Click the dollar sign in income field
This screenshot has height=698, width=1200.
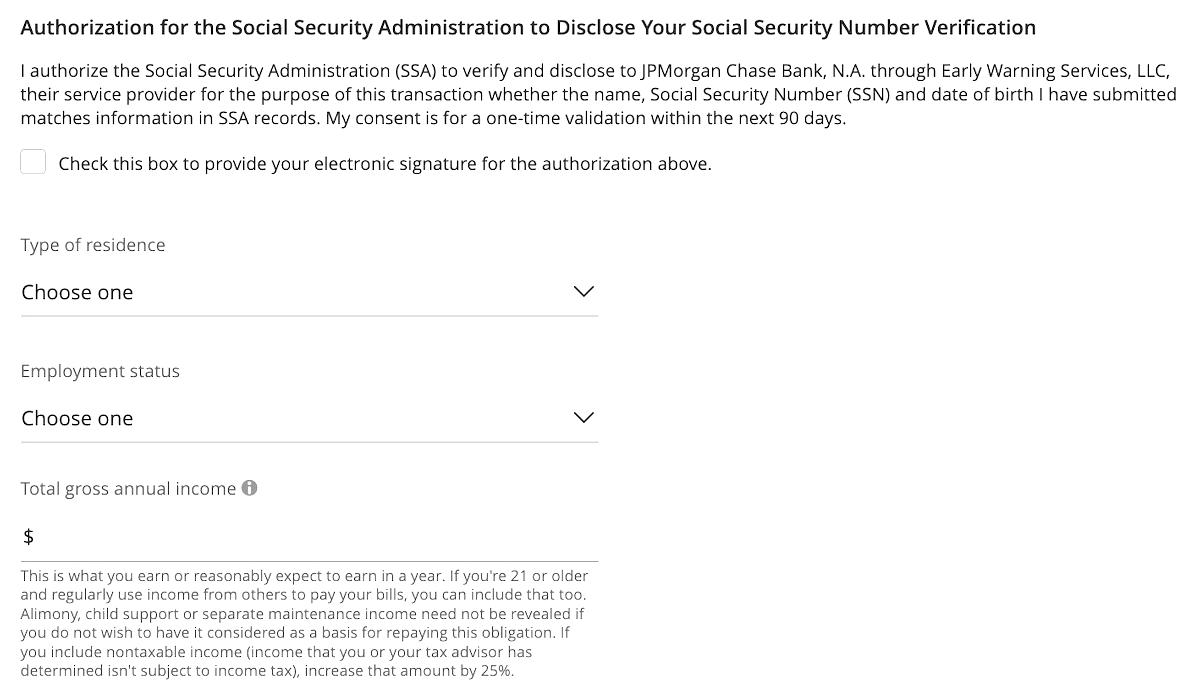pos(28,537)
